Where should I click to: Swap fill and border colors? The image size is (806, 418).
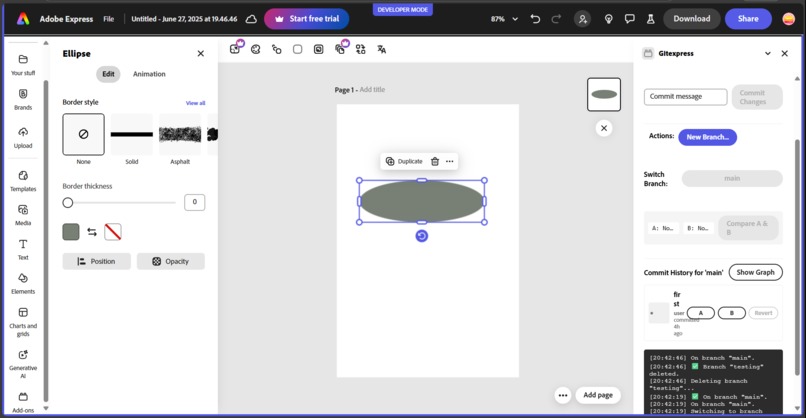(92, 232)
